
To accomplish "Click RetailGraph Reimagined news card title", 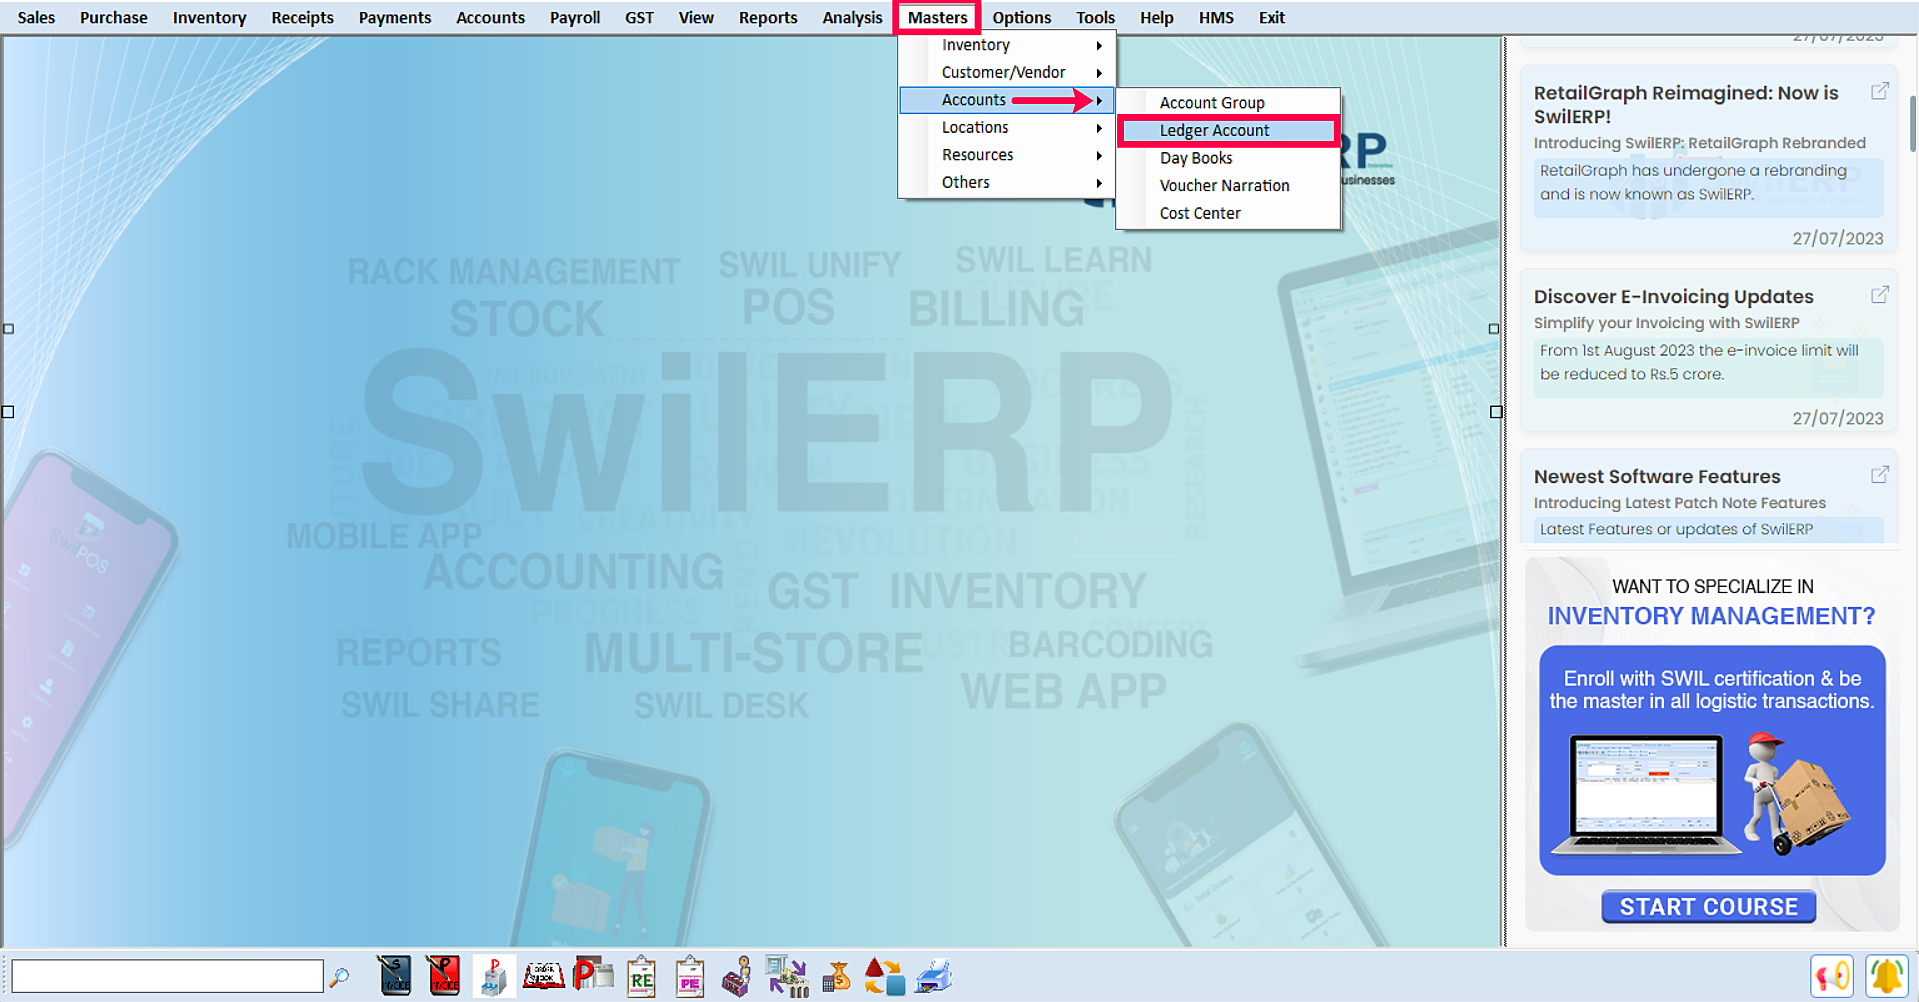I will tap(1686, 104).
